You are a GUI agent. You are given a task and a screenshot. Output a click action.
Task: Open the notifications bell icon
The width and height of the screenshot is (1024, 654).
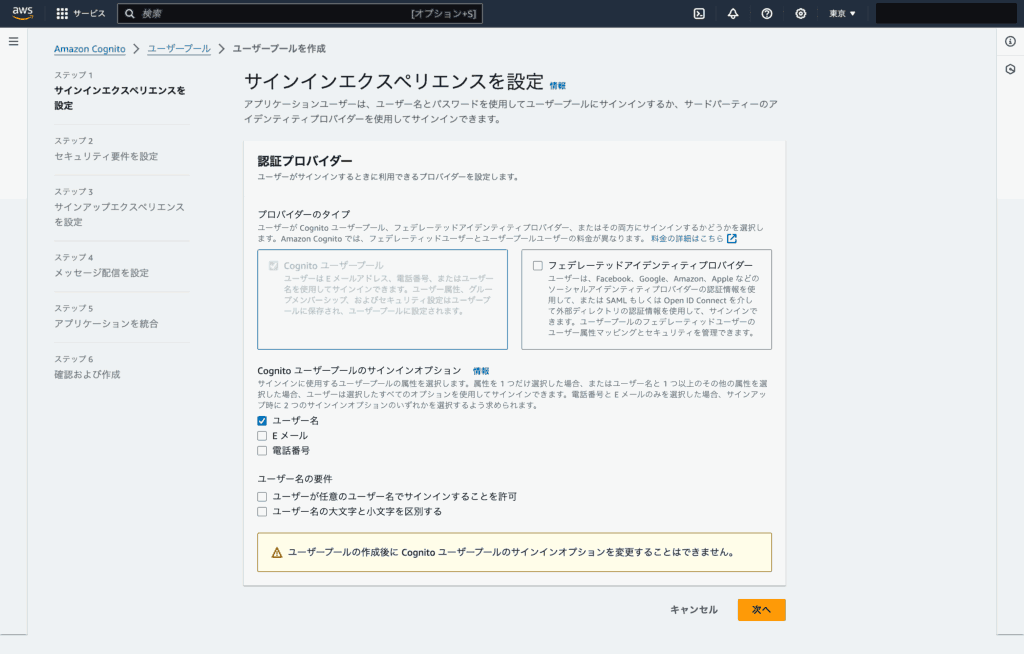(733, 14)
